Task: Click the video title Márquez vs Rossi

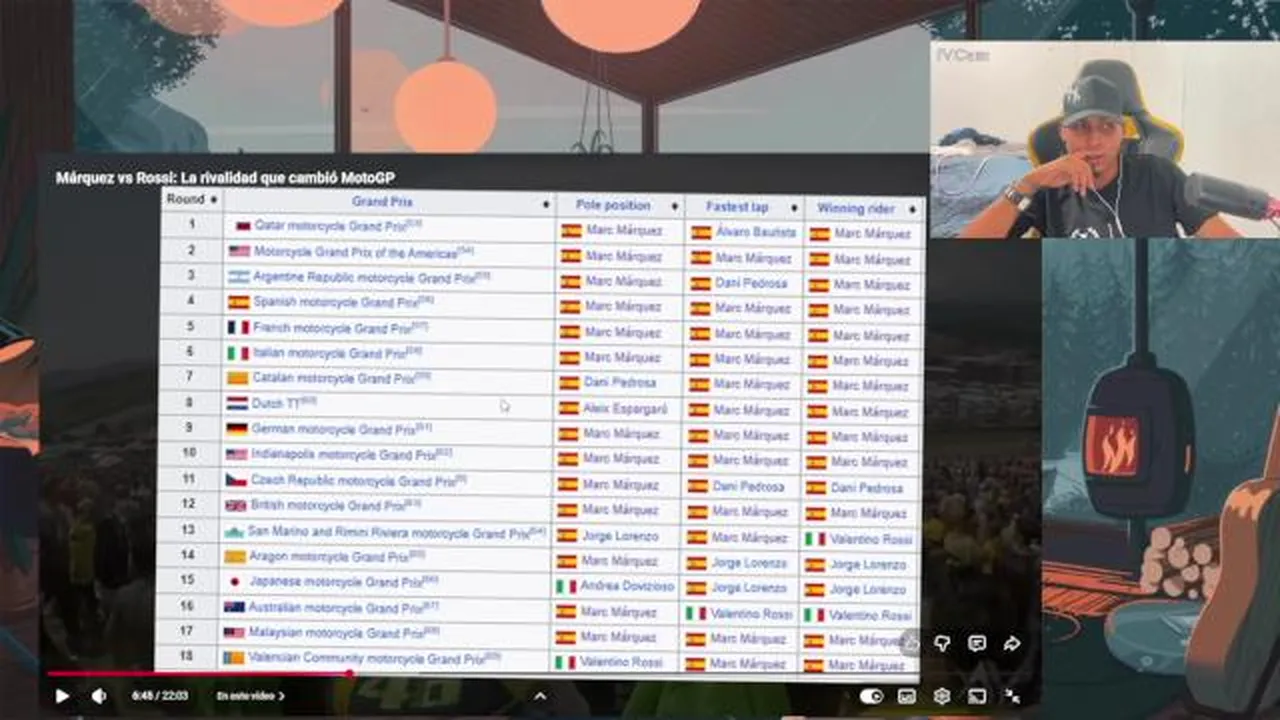Action: tap(225, 178)
